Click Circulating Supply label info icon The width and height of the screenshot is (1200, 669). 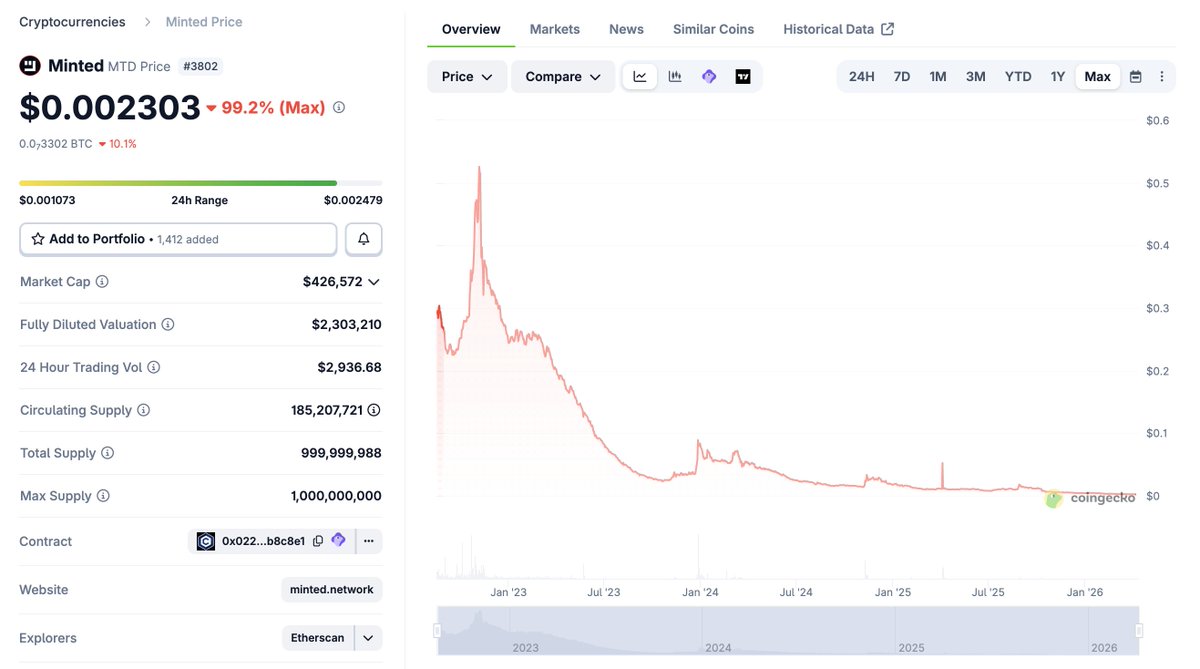point(144,410)
